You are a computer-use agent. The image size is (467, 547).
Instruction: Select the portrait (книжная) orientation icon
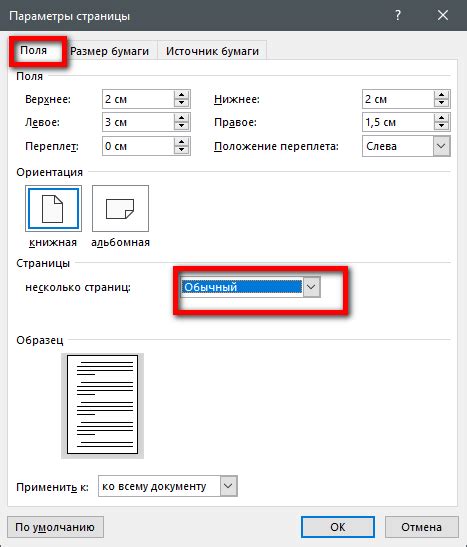[53, 209]
